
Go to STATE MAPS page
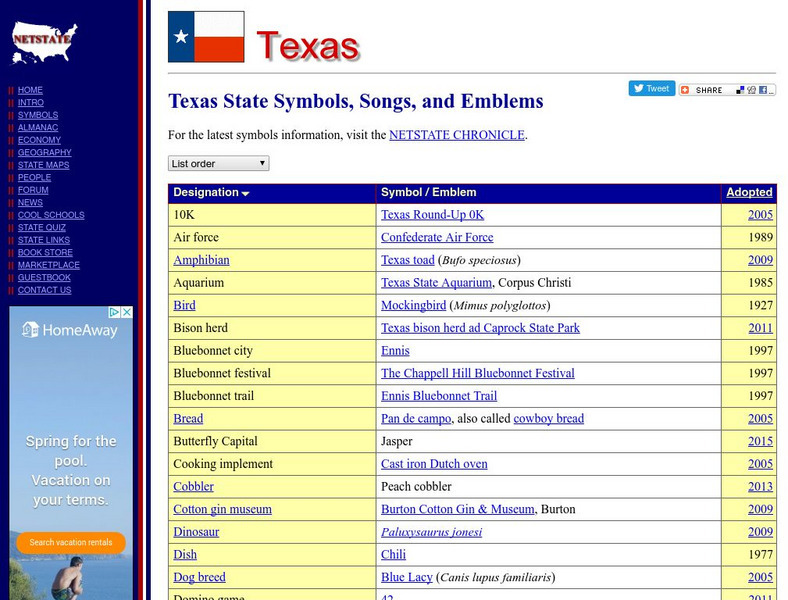pos(43,165)
